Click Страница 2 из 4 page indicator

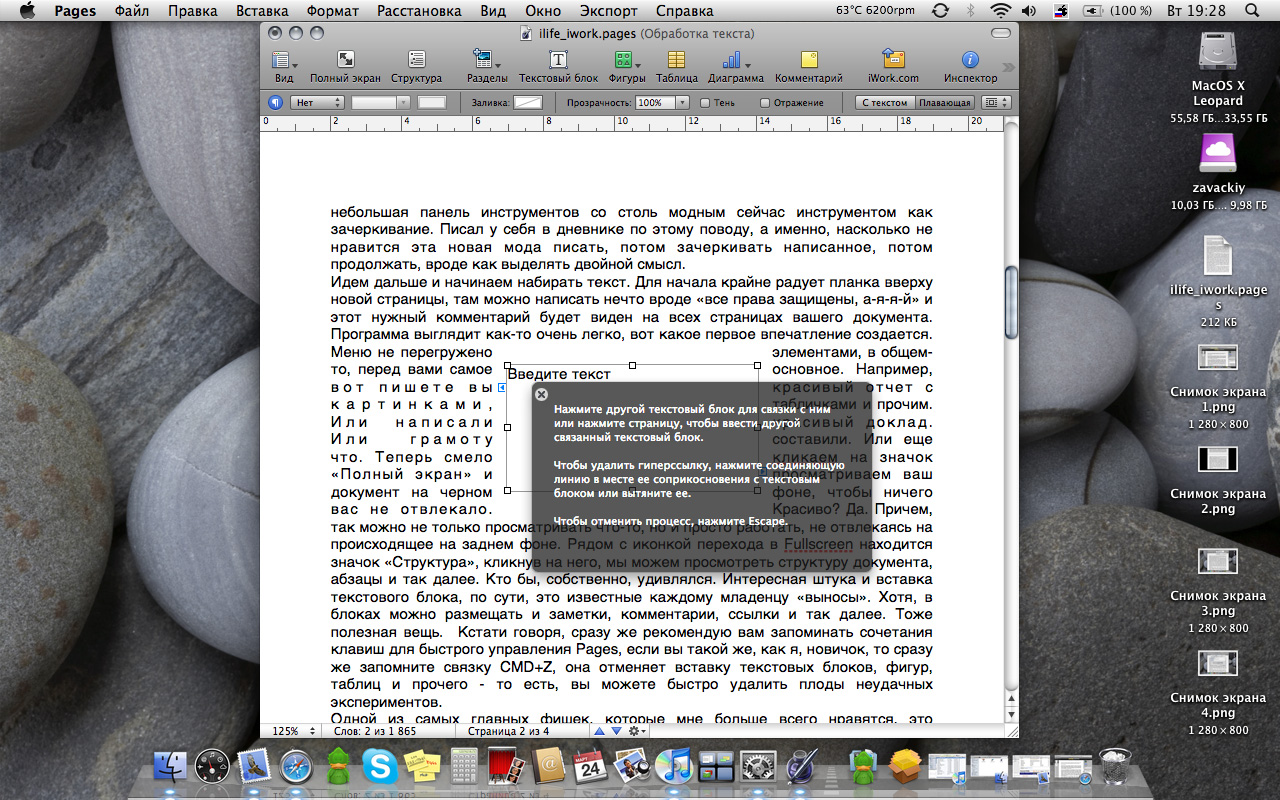click(510, 731)
